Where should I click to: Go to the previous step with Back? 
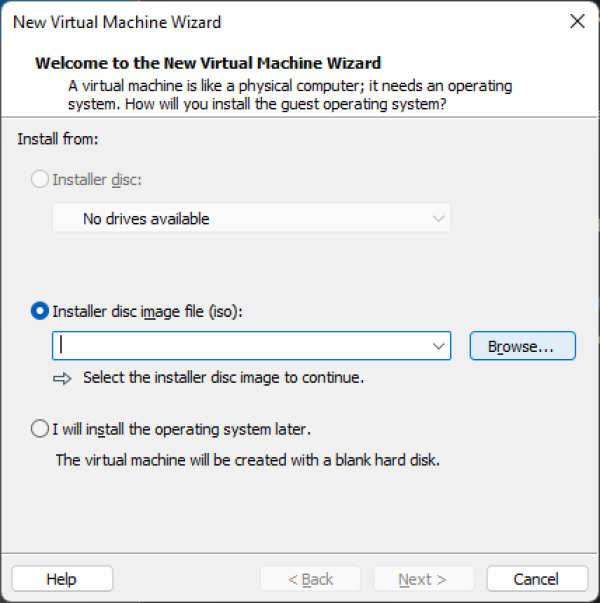[311, 579]
